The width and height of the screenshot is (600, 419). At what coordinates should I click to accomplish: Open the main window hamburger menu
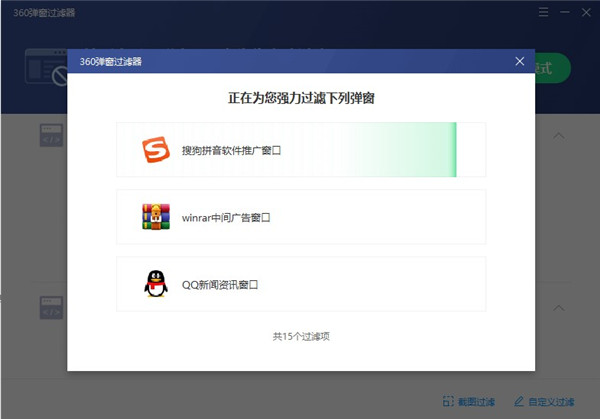[543, 12]
